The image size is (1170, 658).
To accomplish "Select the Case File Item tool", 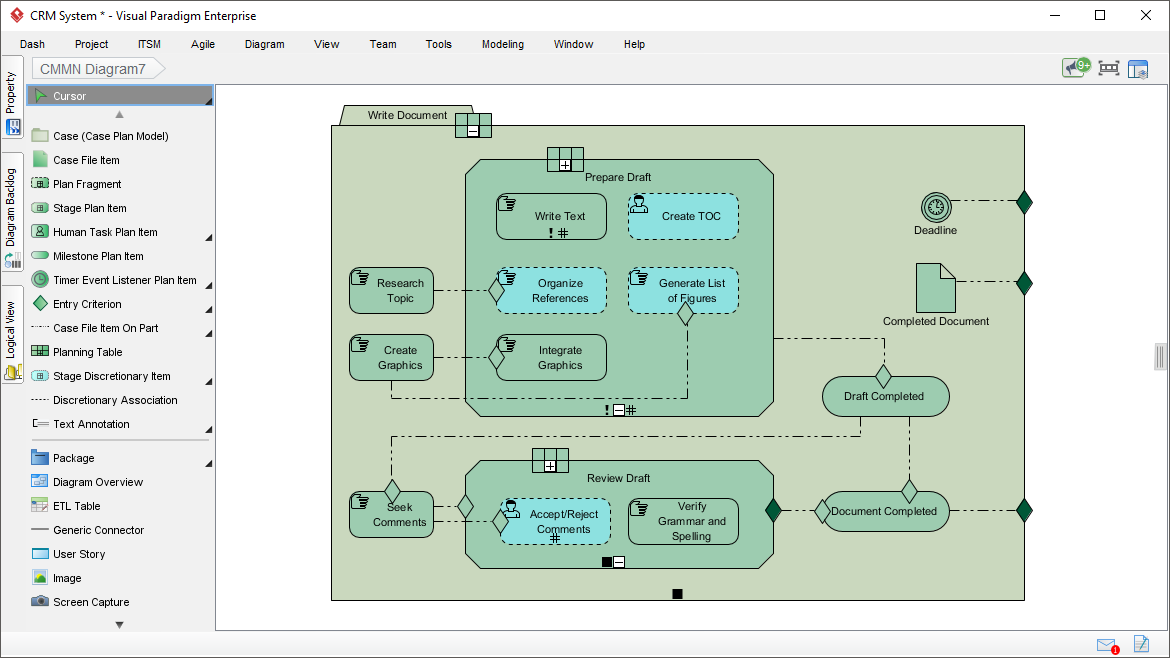I will coord(86,160).
